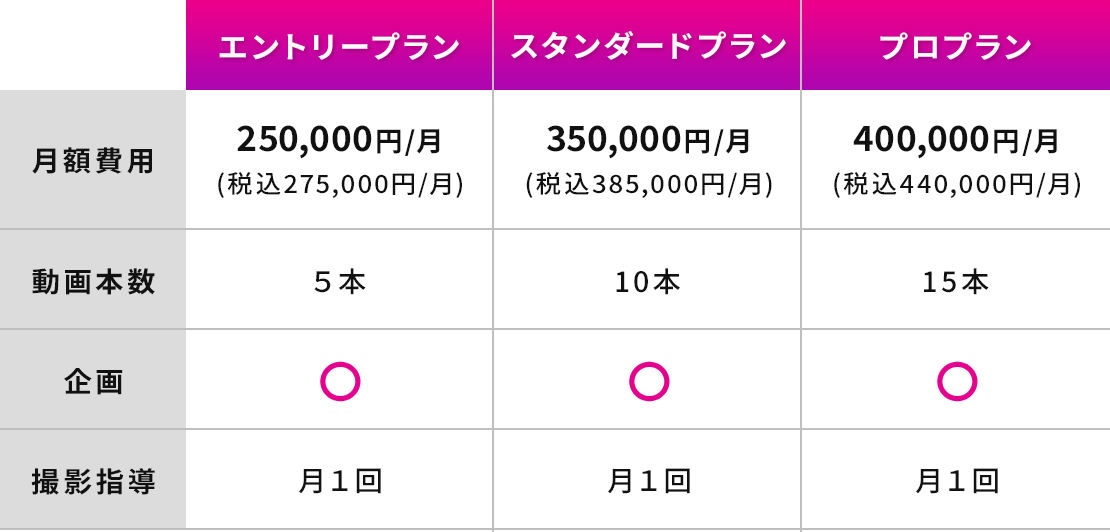Click the 350,000円/月 price

648,140
